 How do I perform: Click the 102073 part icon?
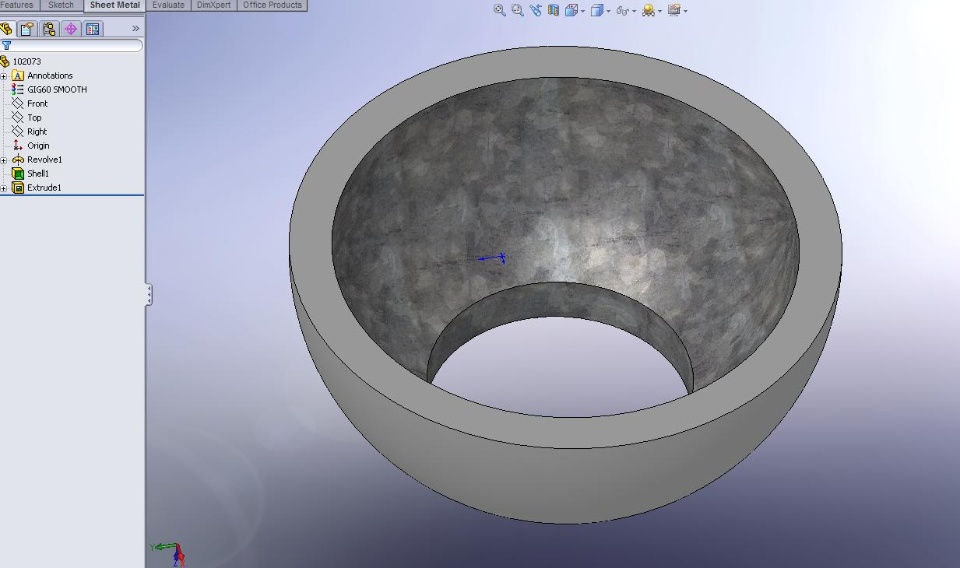click(x=5, y=61)
